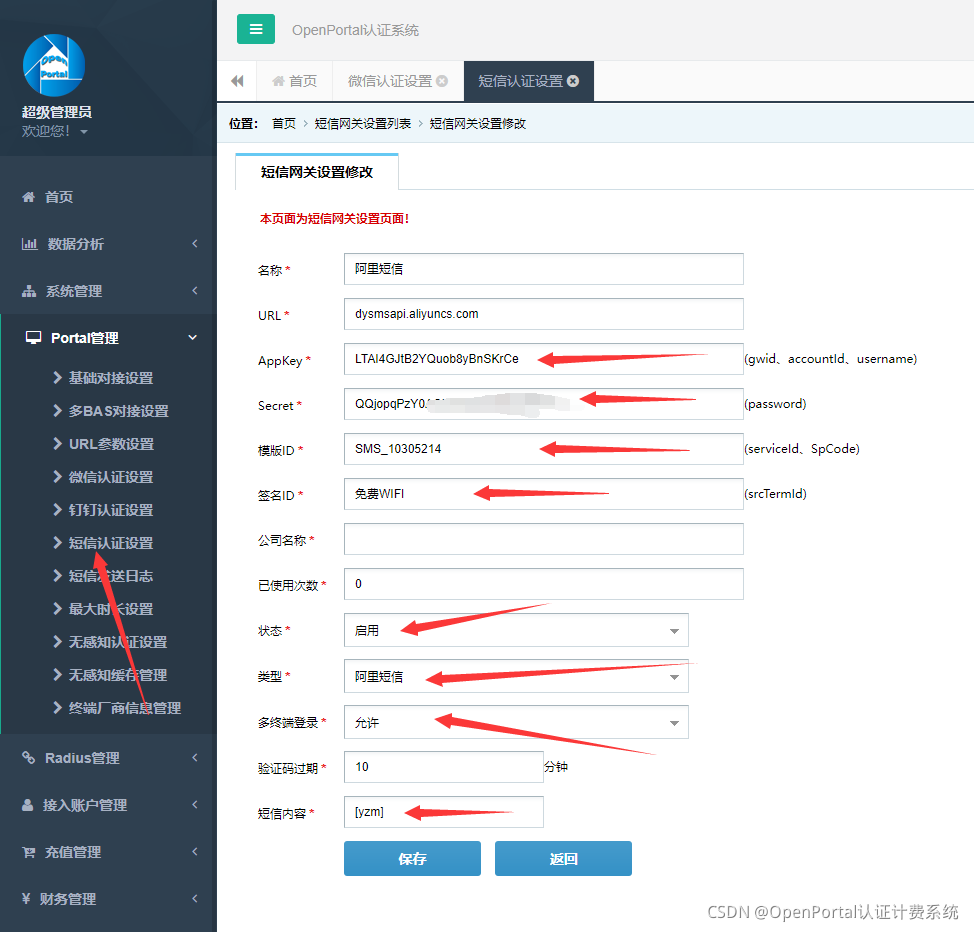The width and height of the screenshot is (974, 932).
Task: Open the 类型 dropdown showing 阿里短信
Action: (x=516, y=677)
